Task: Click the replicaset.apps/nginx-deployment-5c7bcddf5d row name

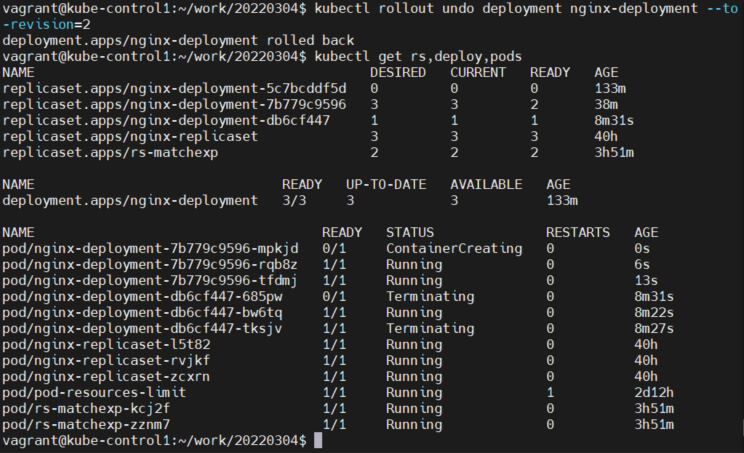Action: click(174, 89)
